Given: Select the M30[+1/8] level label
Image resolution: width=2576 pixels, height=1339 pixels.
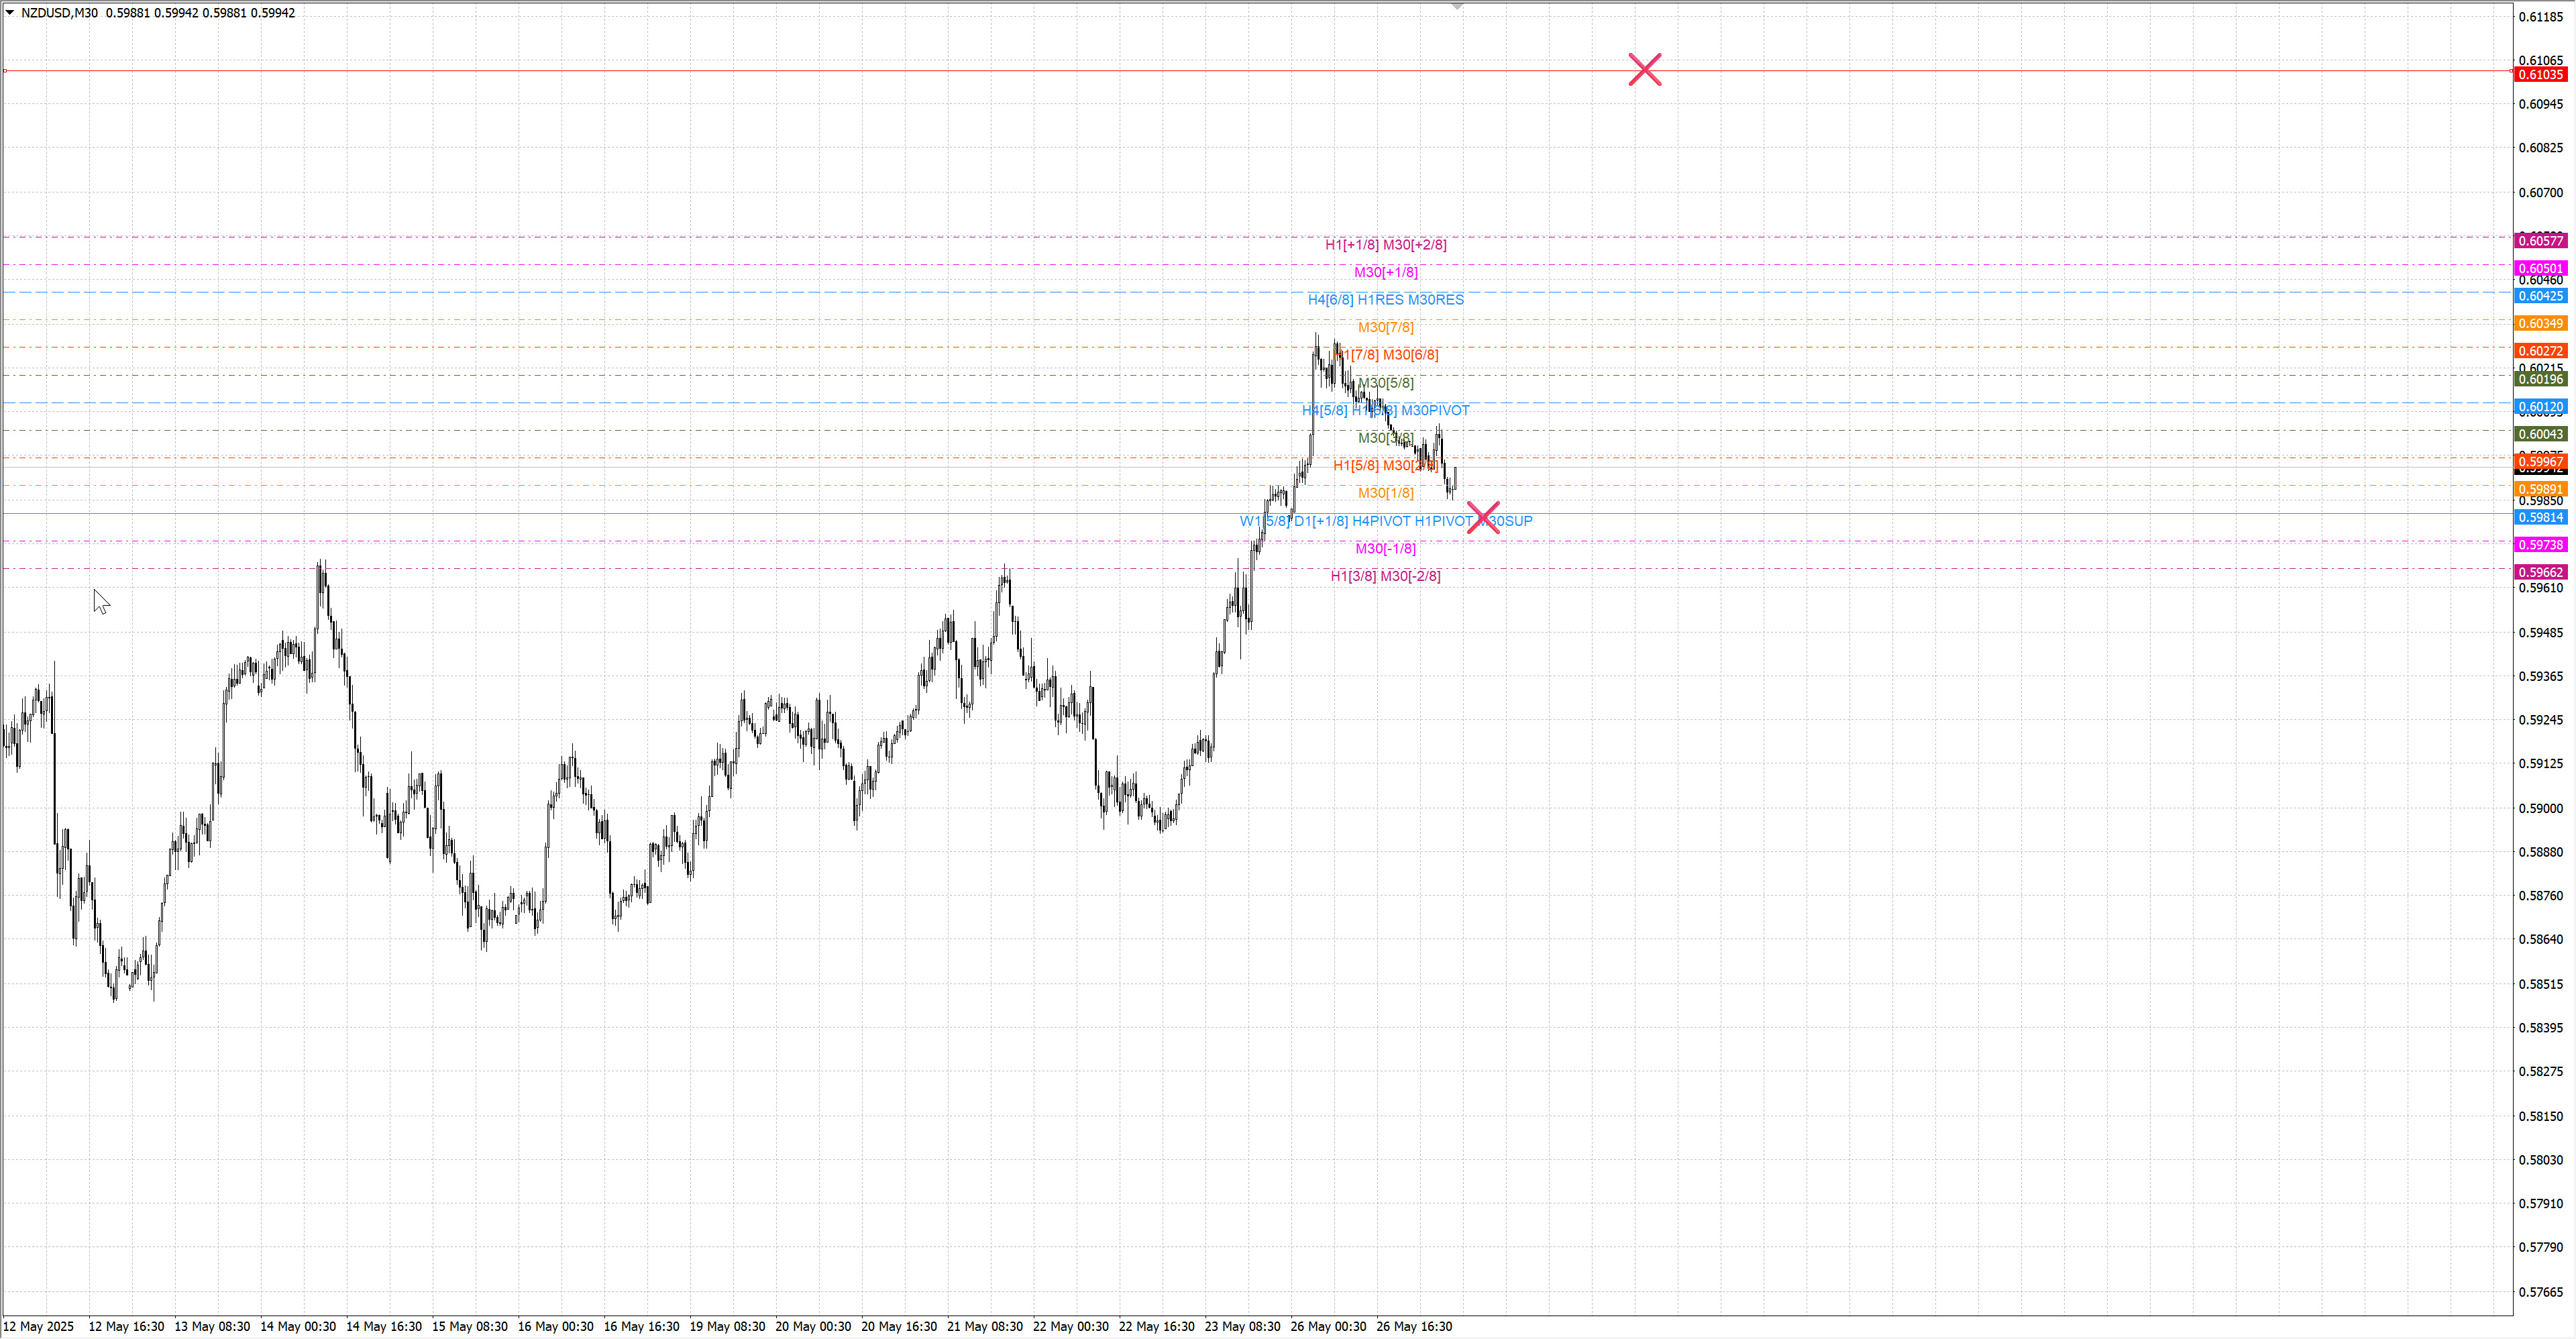Looking at the screenshot, I should (1385, 272).
